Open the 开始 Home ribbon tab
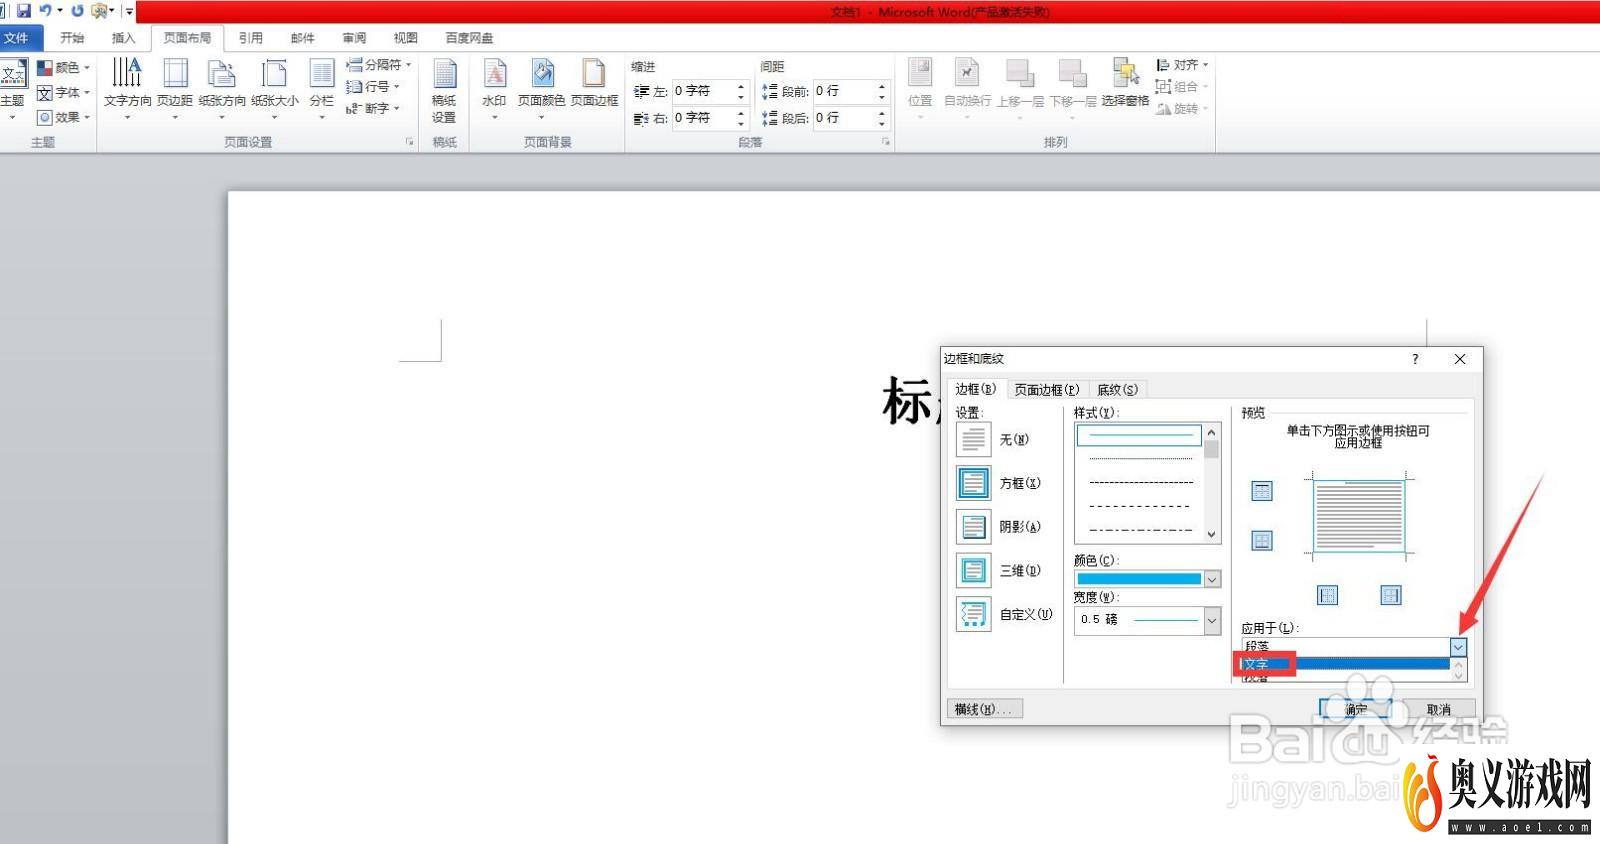Viewport: 1600px width, 844px height. [72, 38]
